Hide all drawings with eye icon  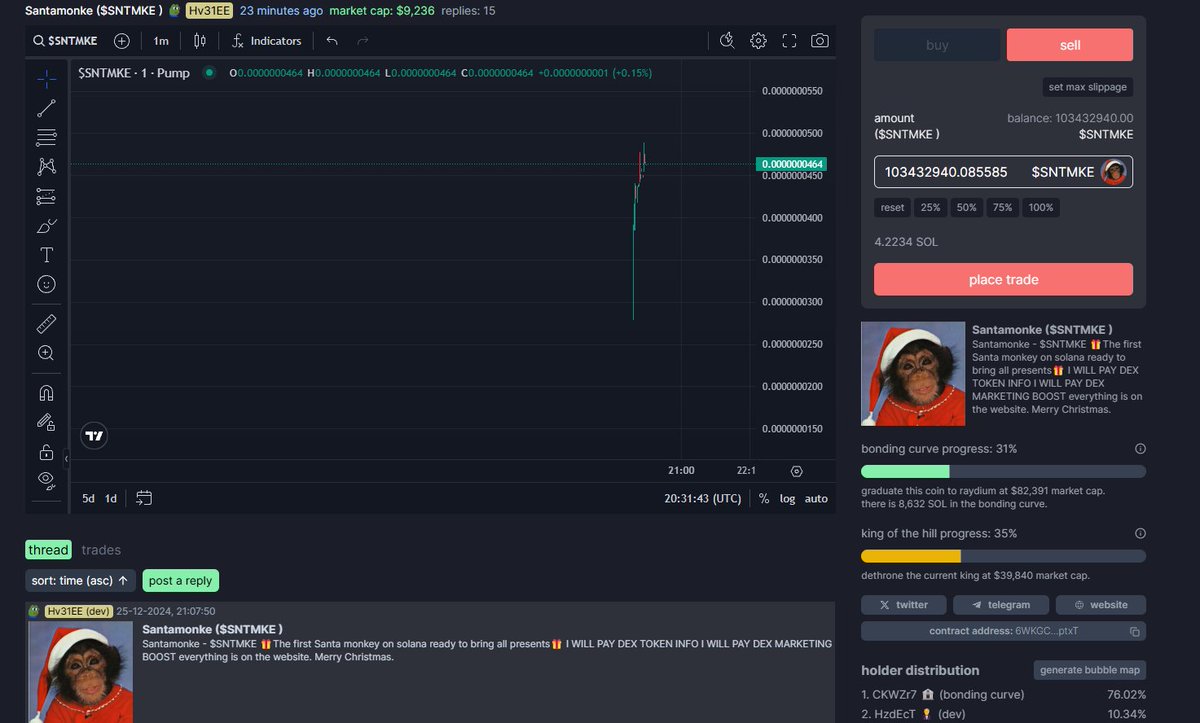(46, 480)
